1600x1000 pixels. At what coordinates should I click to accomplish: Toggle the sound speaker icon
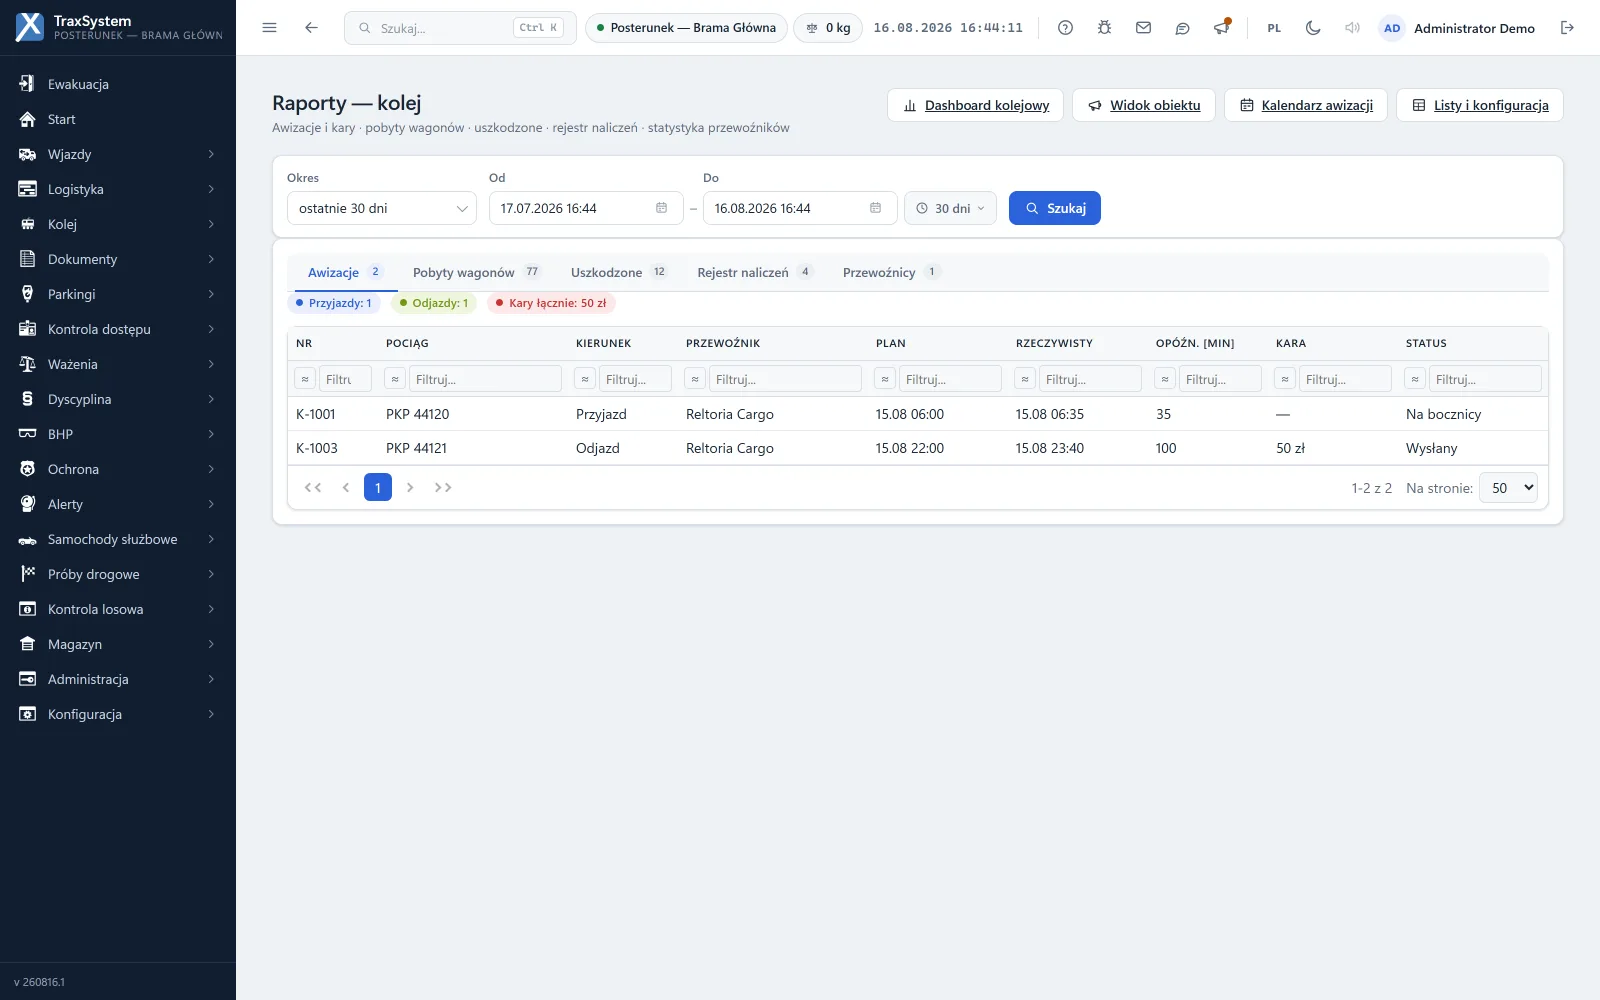click(x=1352, y=28)
